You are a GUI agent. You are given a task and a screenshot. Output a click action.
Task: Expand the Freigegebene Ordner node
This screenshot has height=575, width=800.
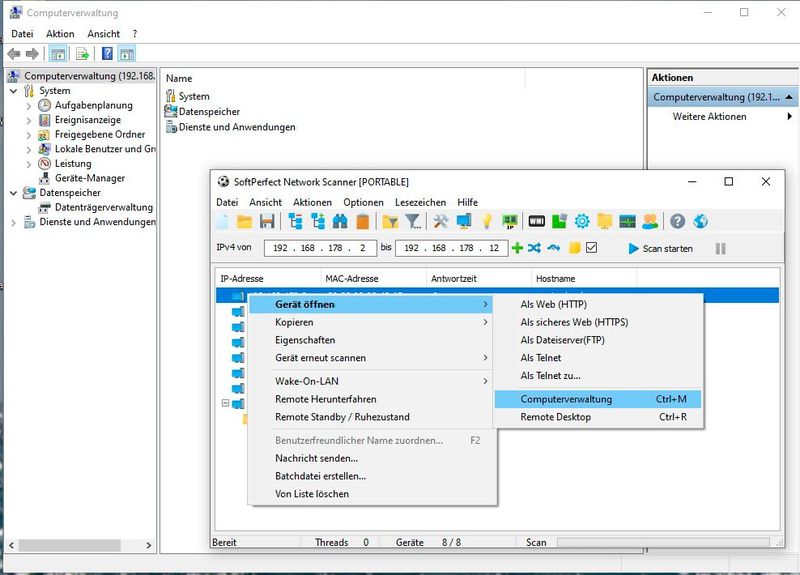29,135
